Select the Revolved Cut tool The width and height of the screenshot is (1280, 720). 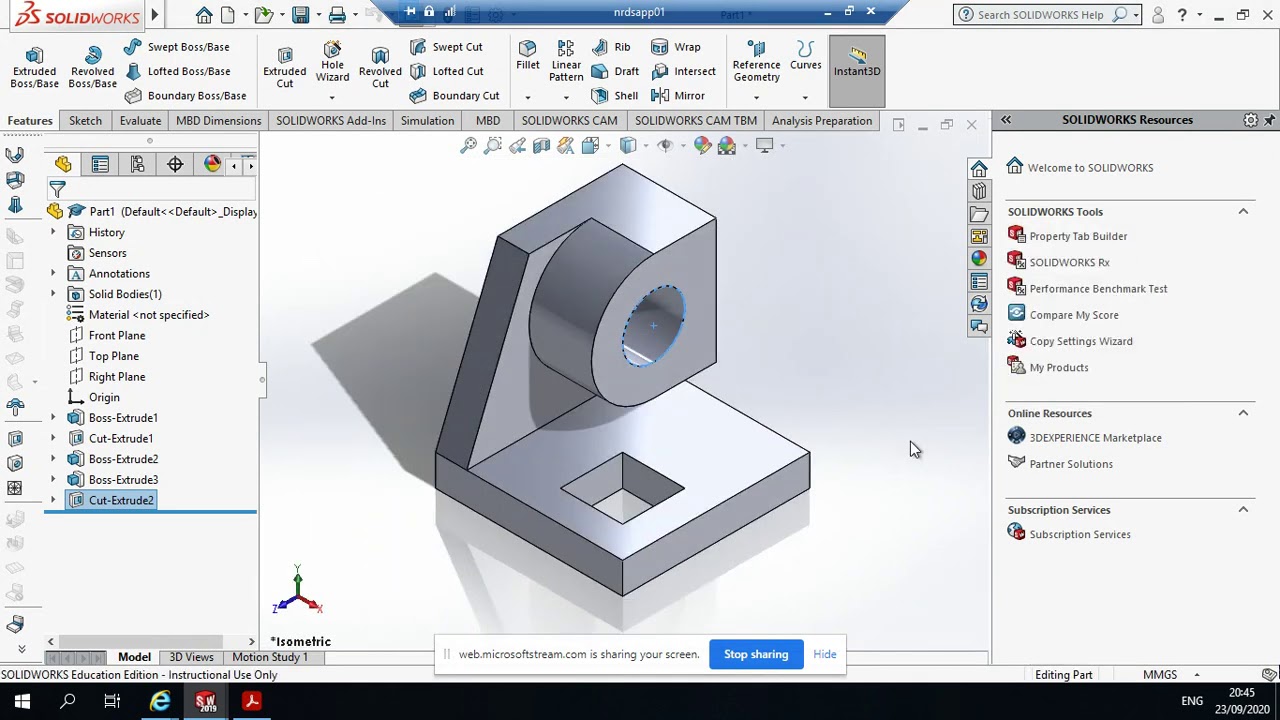tap(380, 67)
